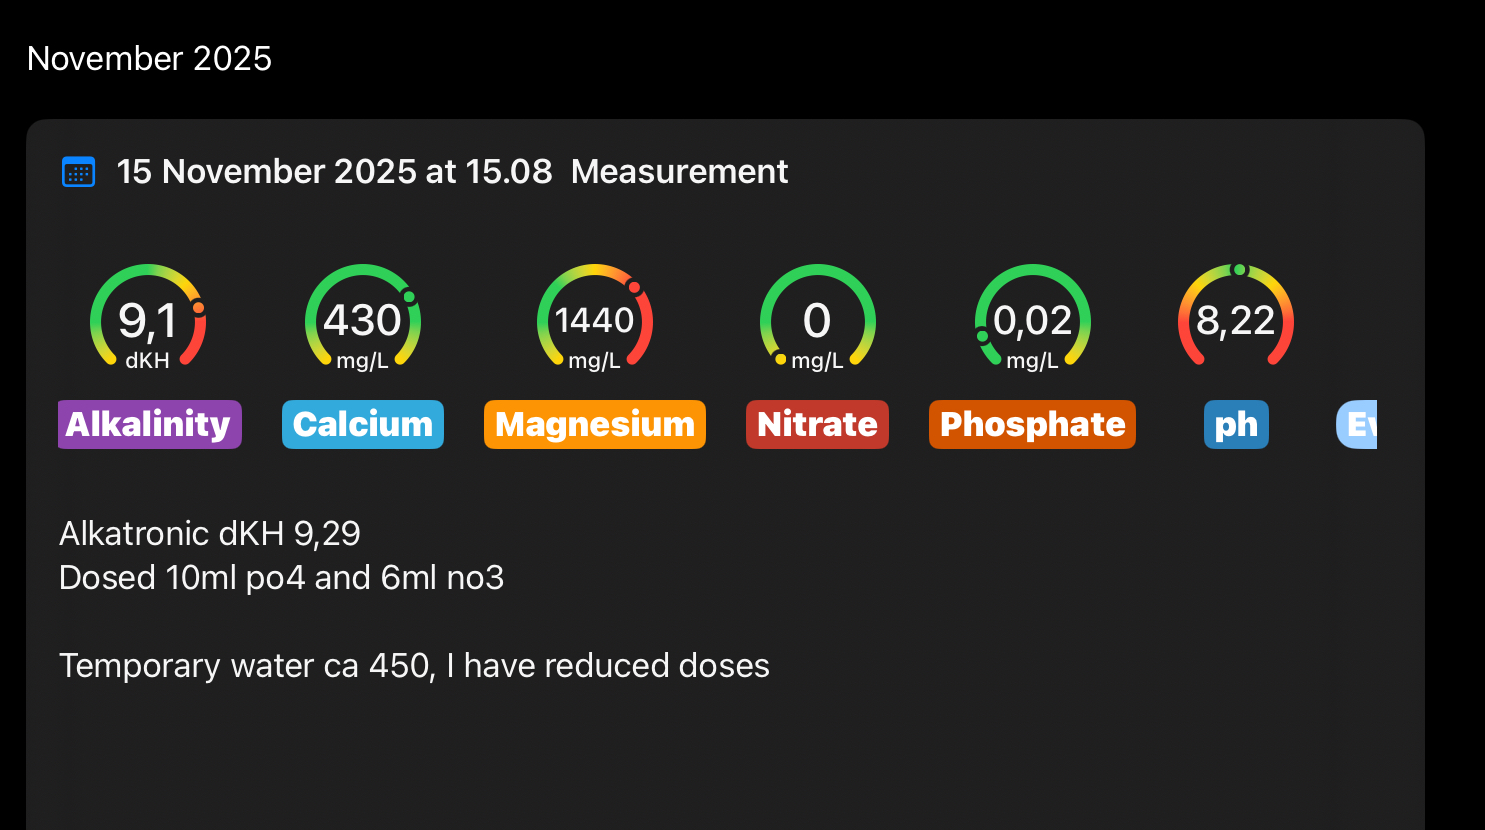1485x830 pixels.
Task: Select the Magnesium 1440 mg/L gauge
Action: point(595,320)
